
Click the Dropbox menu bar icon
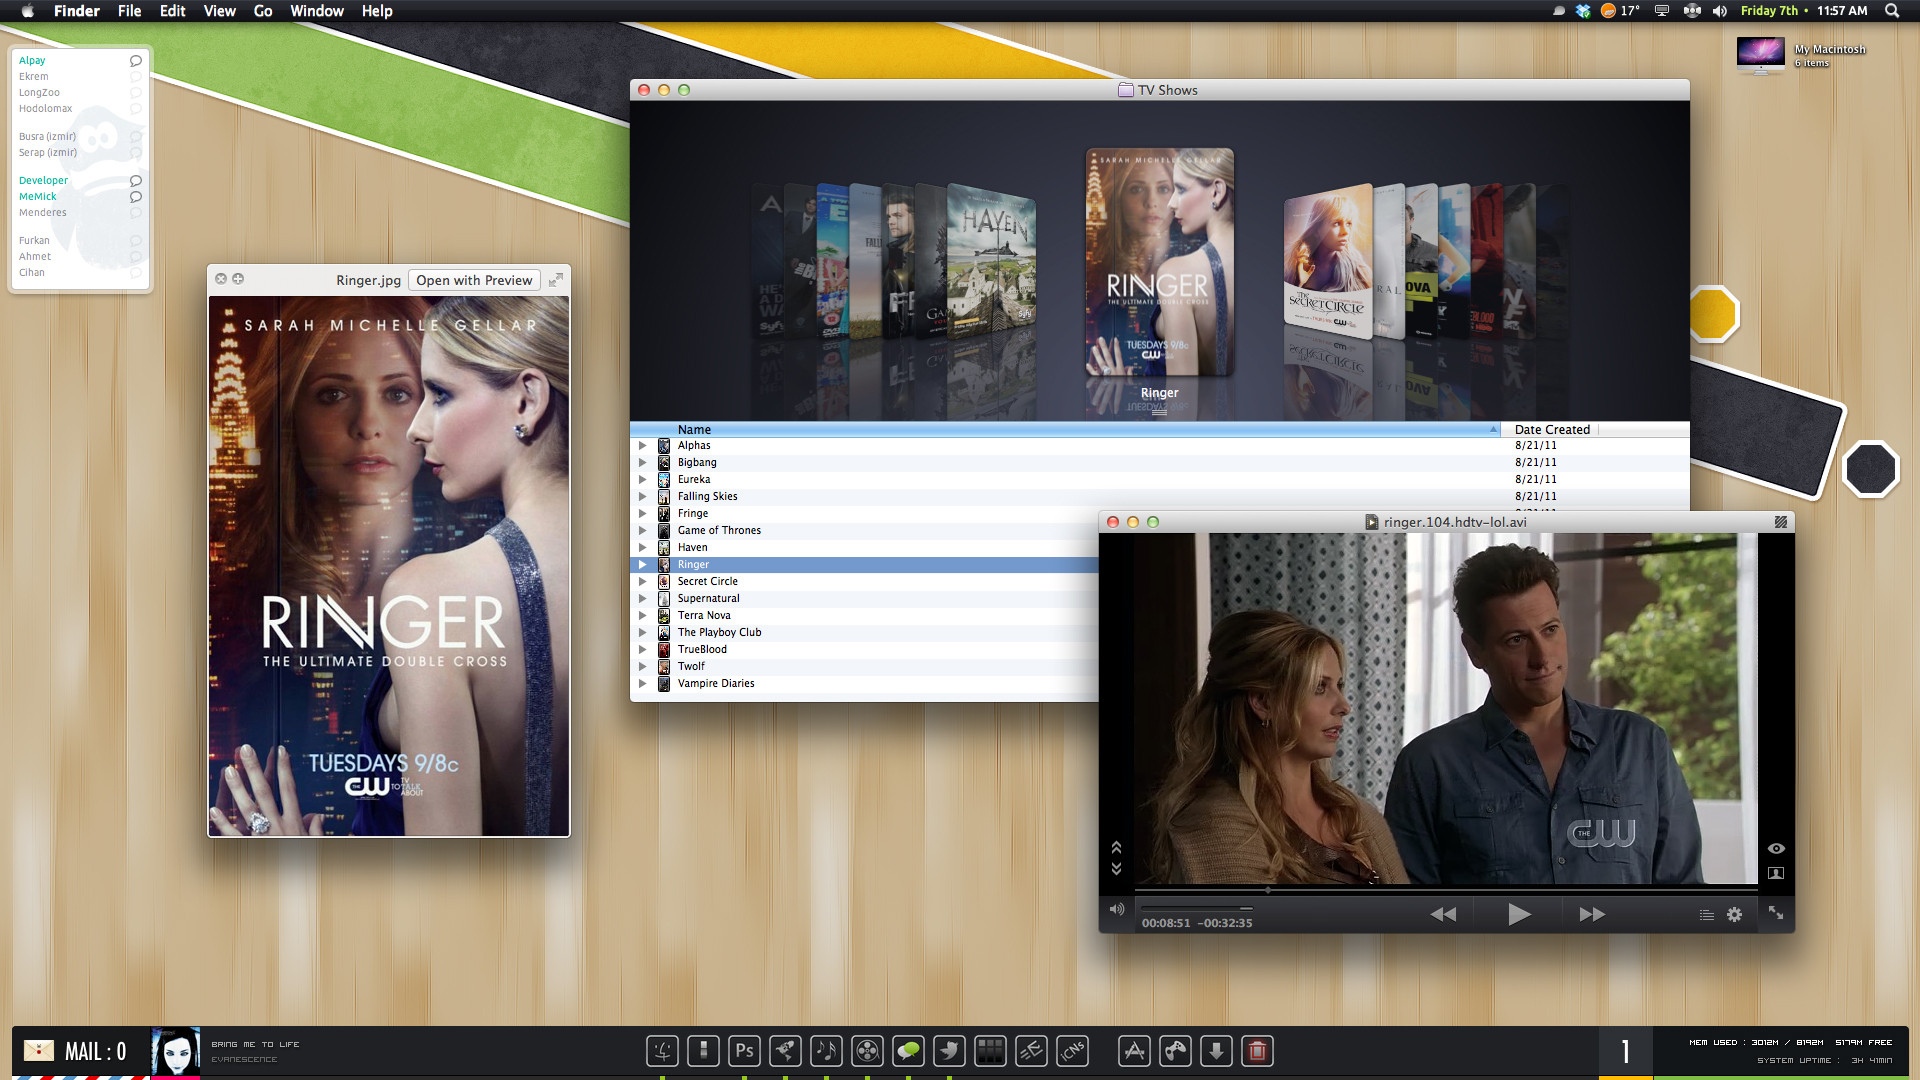(x=1583, y=11)
